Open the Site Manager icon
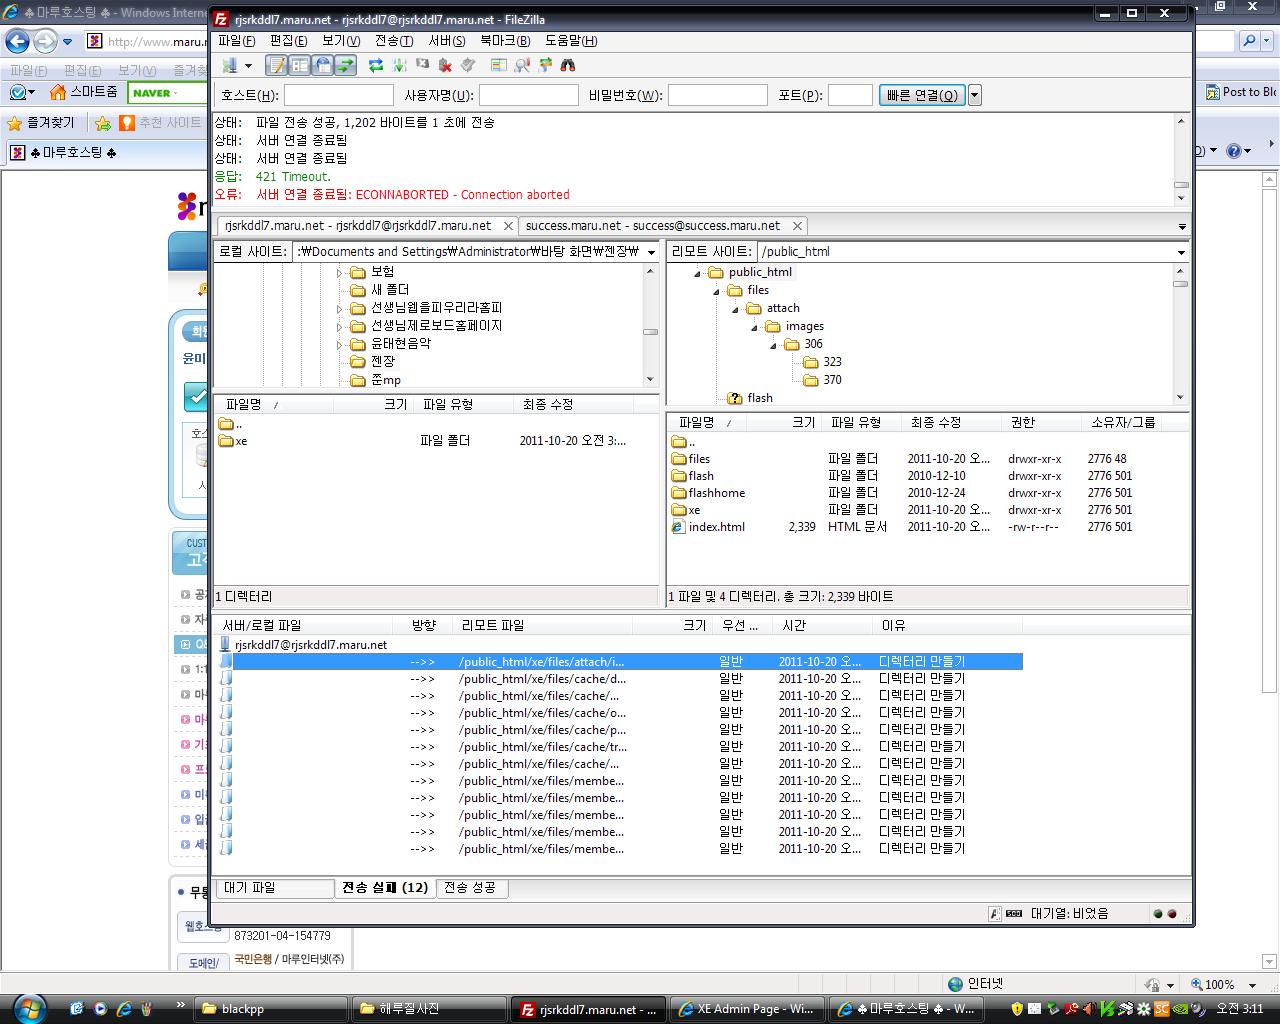 pyautogui.click(x=230, y=66)
